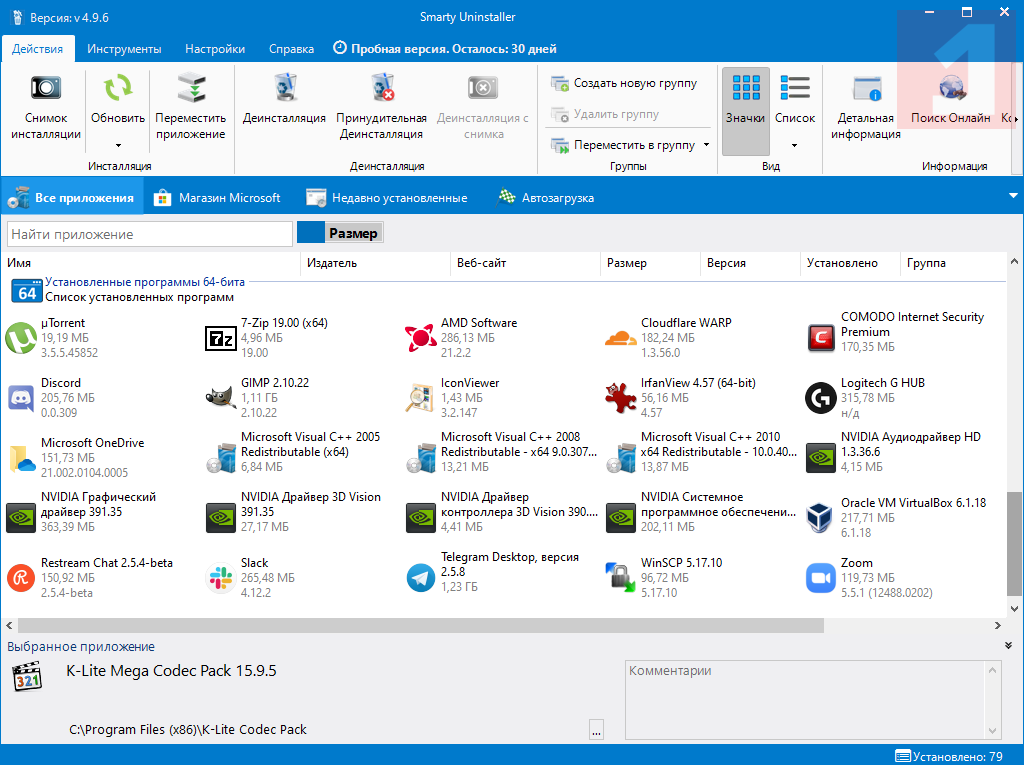1024x765 pixels.
Task: Select the Microsoft OneDrive icon
Action: pyautogui.click(x=21, y=458)
